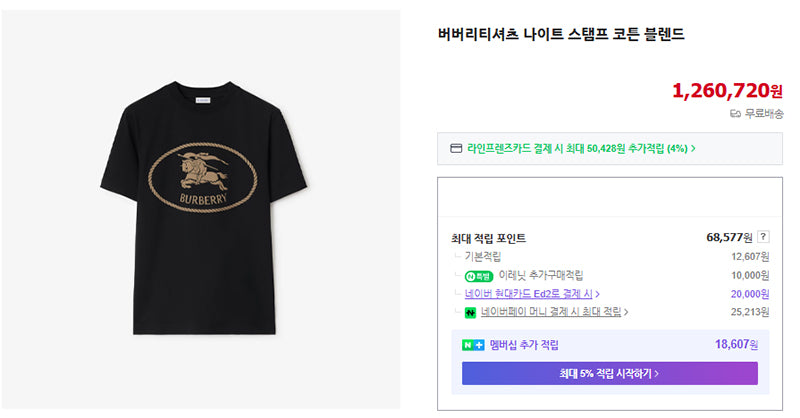Click the N+ membership badge icon

point(473,346)
